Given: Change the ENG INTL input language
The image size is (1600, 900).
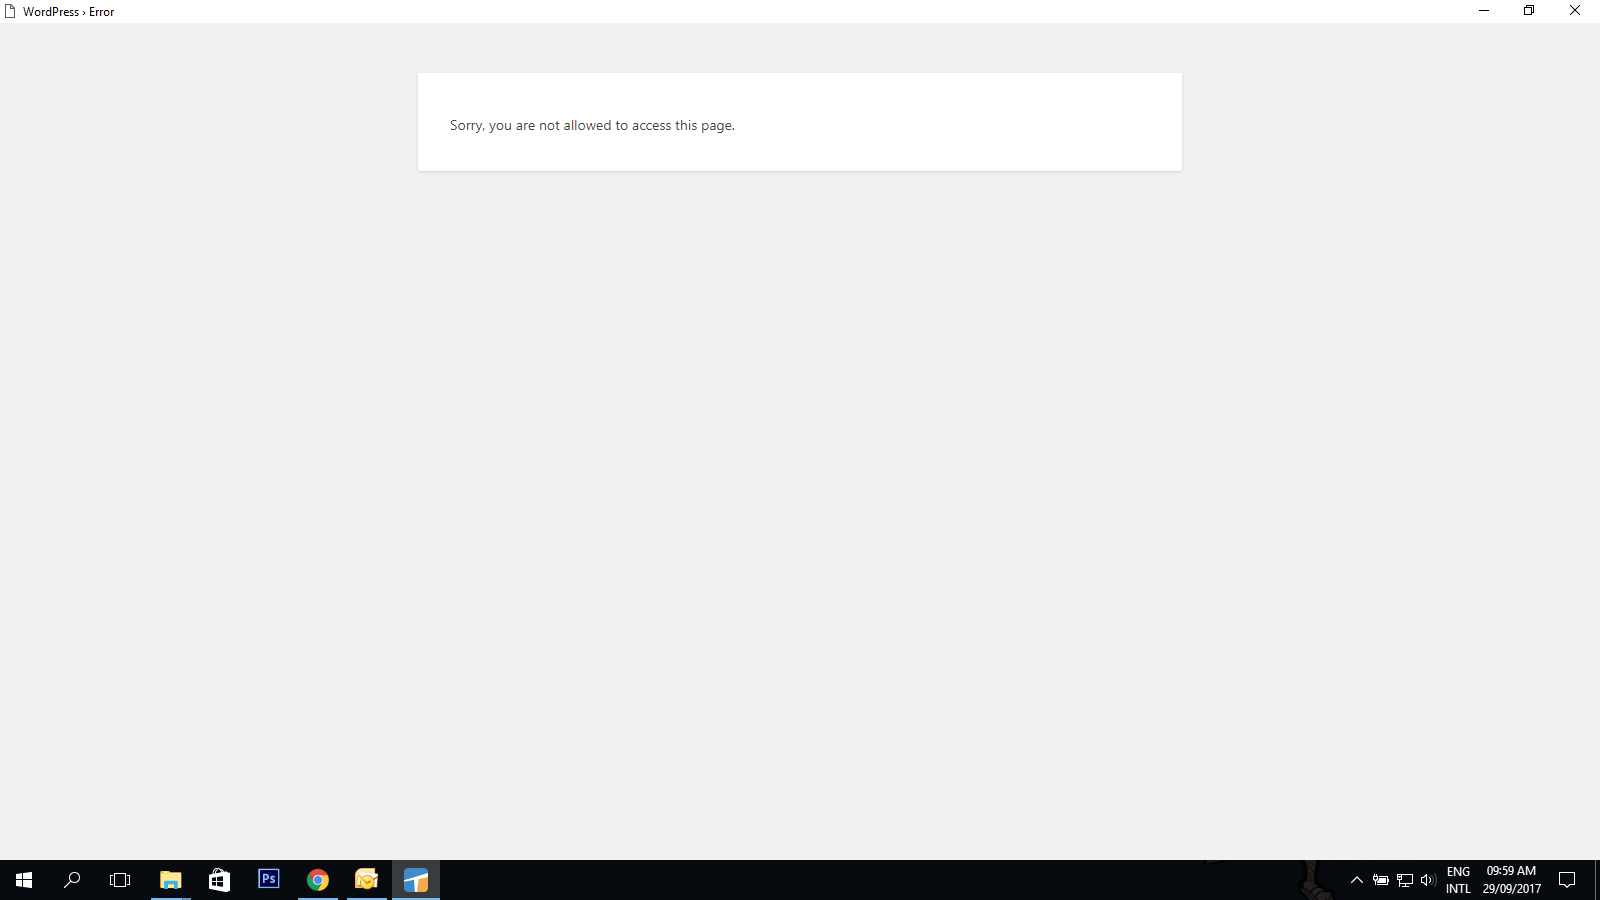Looking at the screenshot, I should tap(1458, 880).
